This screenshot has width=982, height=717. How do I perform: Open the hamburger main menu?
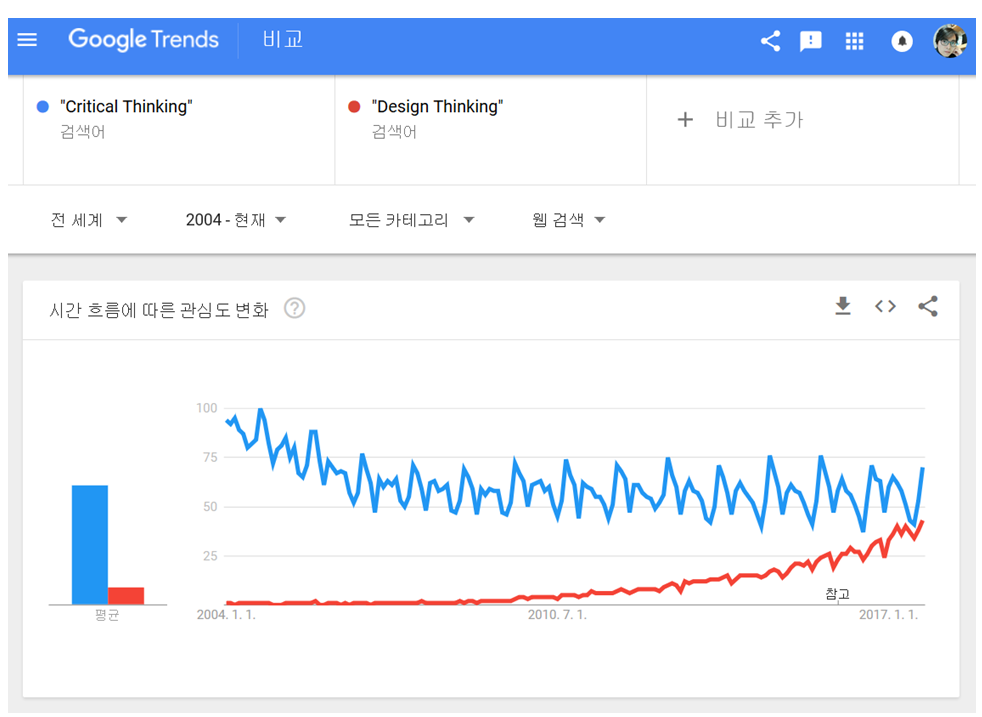tap(27, 40)
